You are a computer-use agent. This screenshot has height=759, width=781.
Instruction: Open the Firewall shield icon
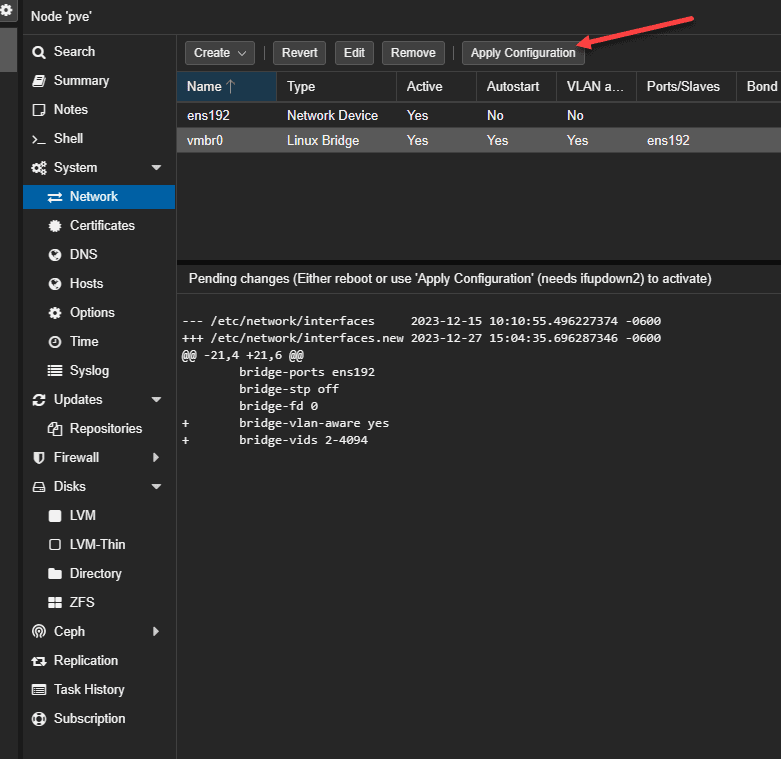coord(39,458)
